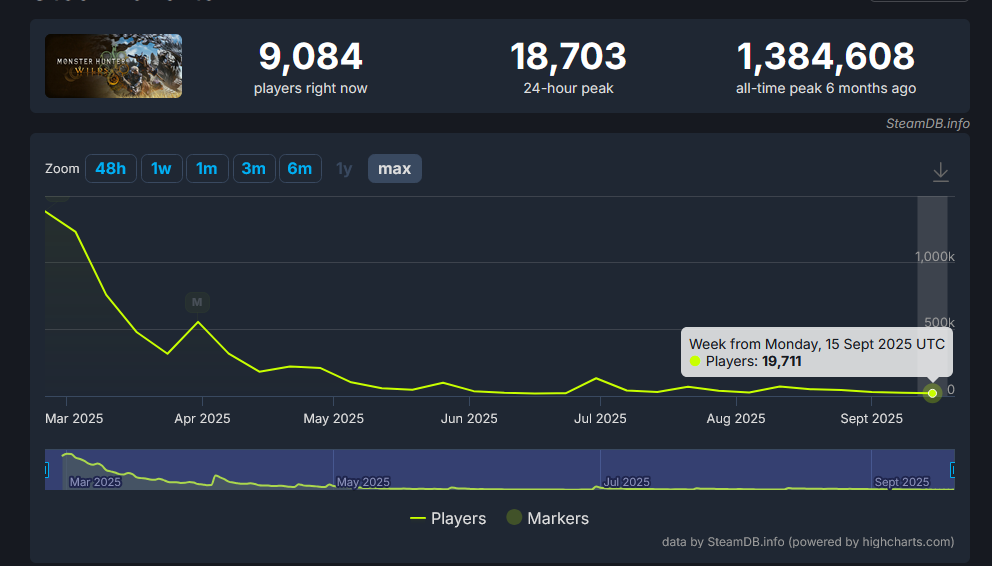Screen dimensions: 992x566
Task: Click the Mar 2025 axis label
Action: pos(74,419)
